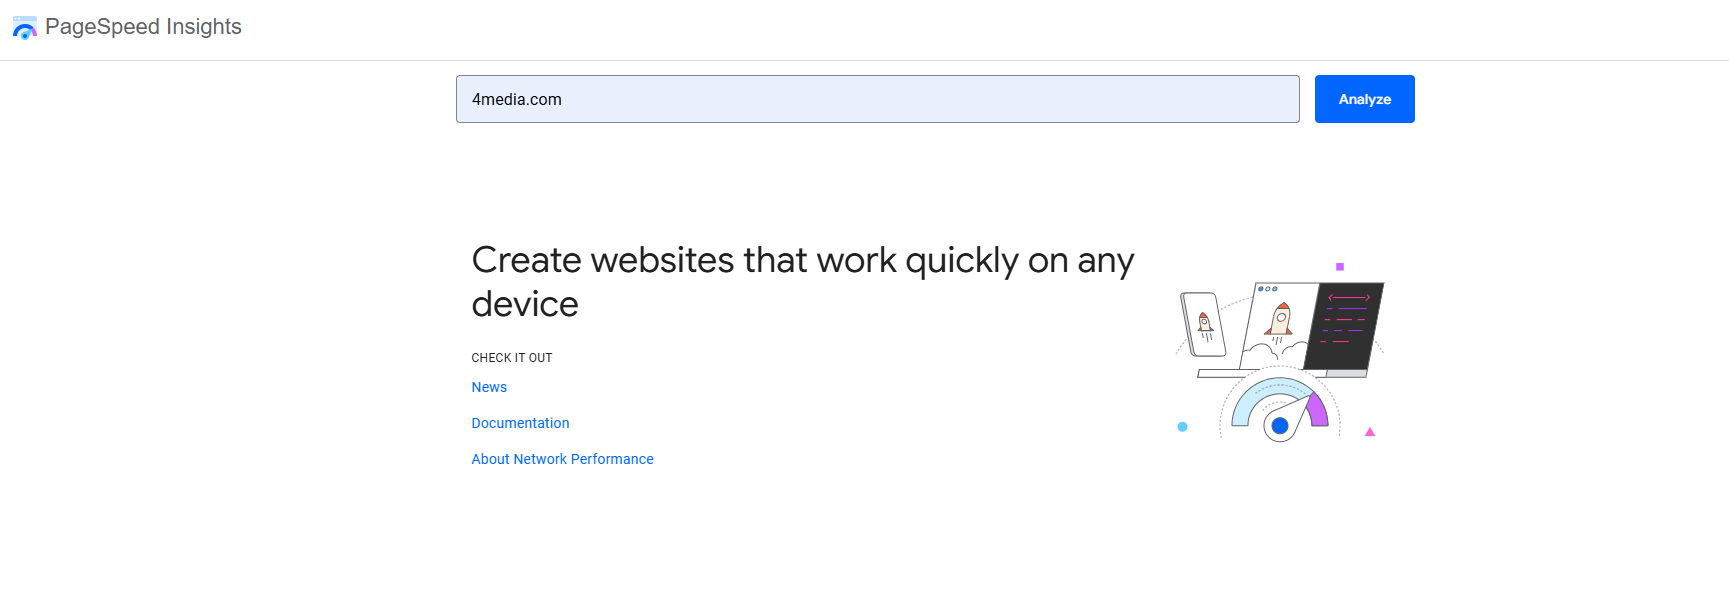Click the PageSpeed Insights speedometer logo icon
Viewport: 1729px width, 598px height.
click(x=24, y=28)
